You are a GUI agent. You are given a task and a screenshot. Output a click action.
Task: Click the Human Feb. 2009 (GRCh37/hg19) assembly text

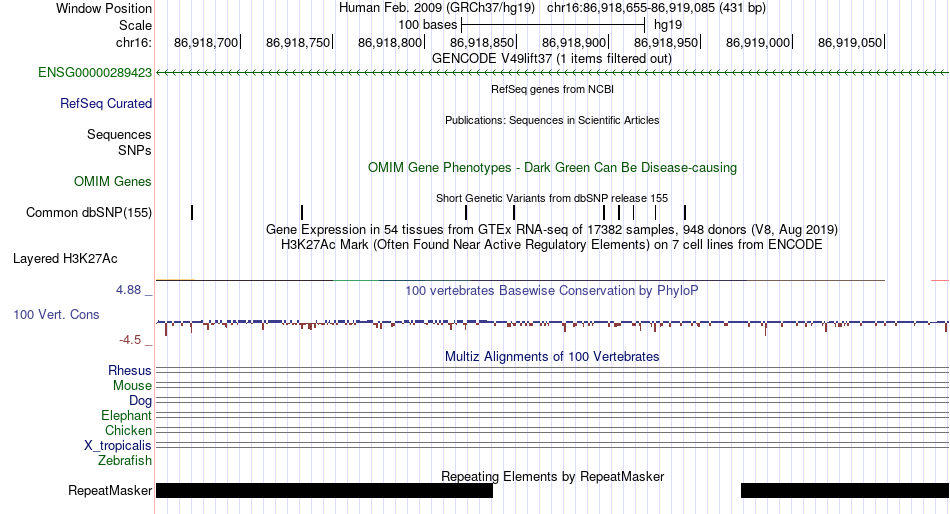pyautogui.click(x=437, y=8)
